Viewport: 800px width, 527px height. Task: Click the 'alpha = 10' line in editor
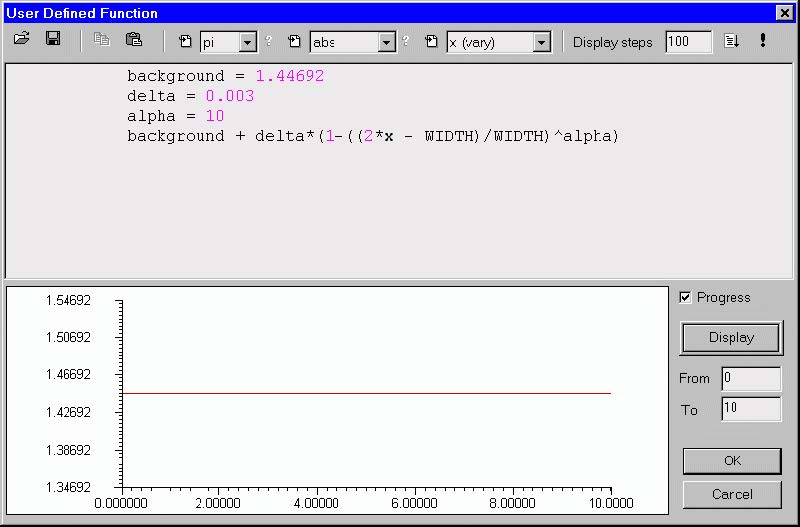(176, 116)
